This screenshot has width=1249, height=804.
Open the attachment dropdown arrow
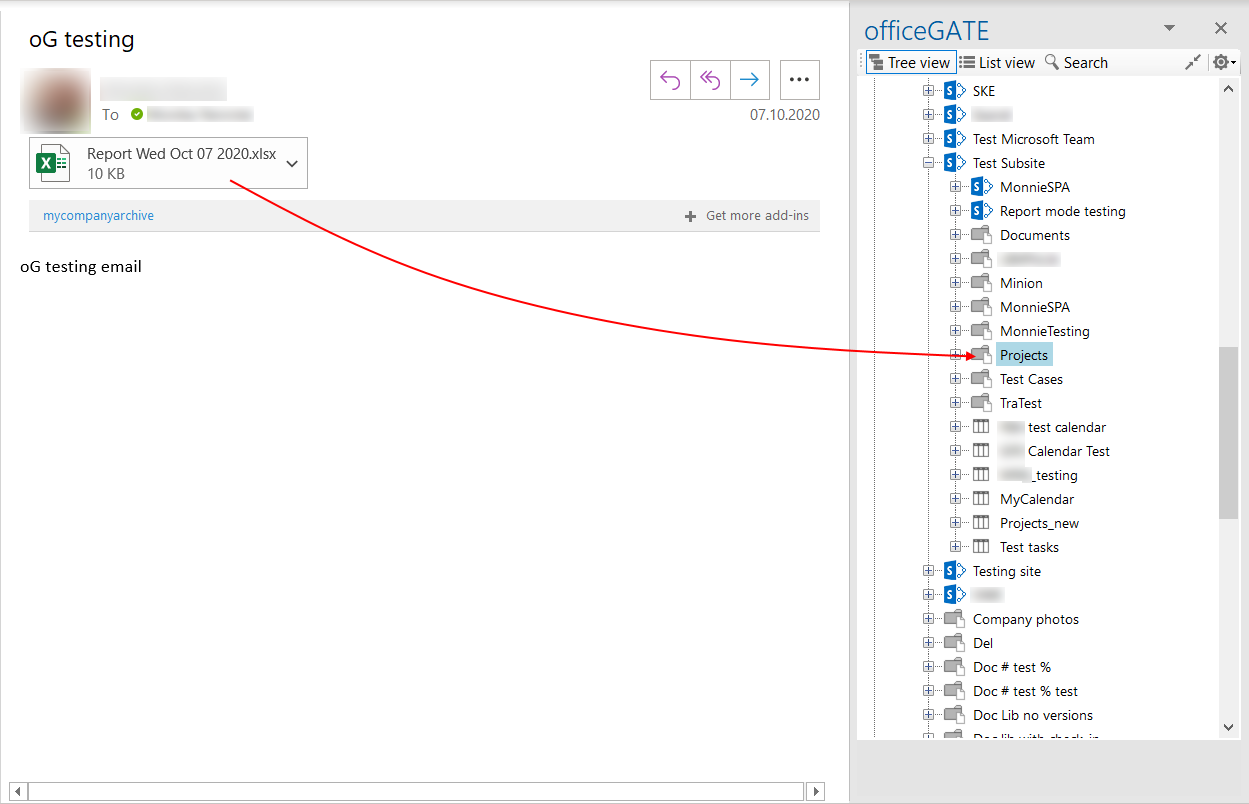[x=292, y=163]
